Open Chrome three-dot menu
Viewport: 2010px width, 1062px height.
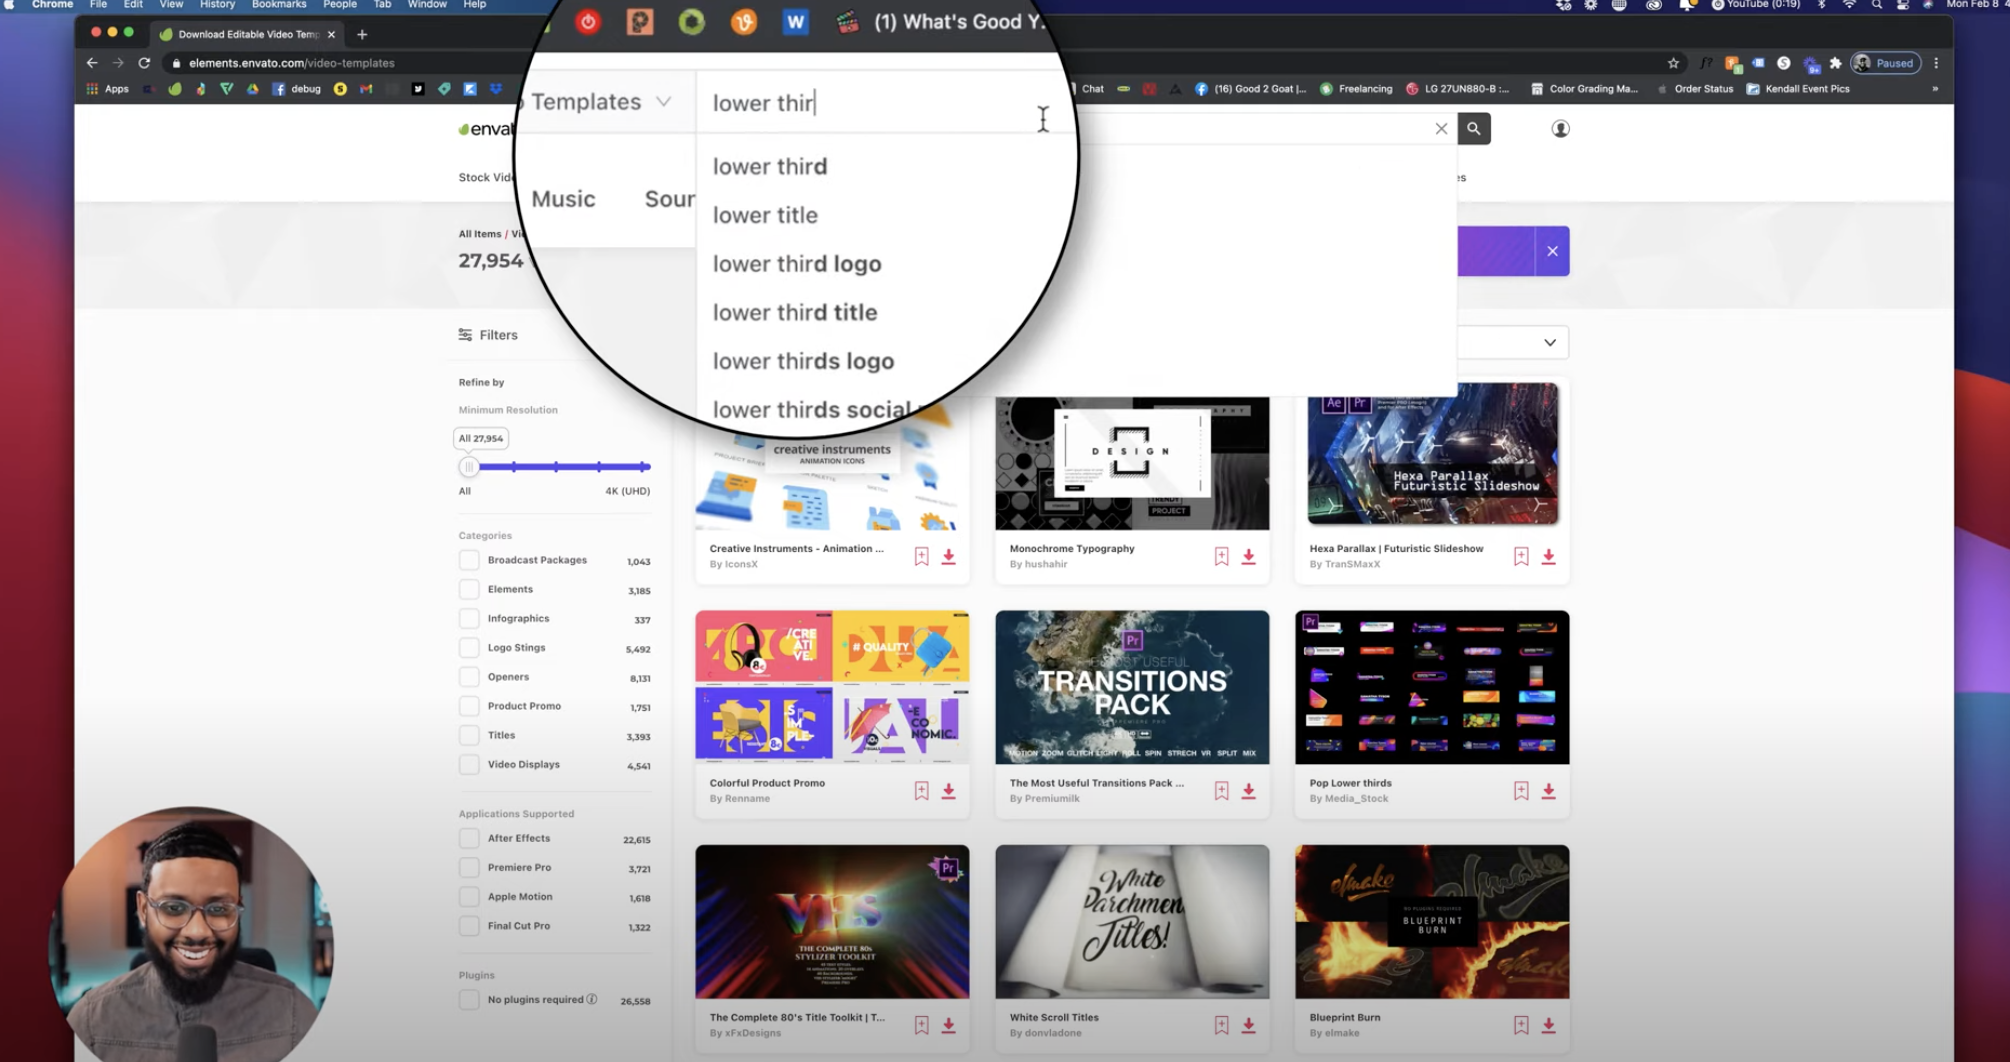click(1936, 63)
